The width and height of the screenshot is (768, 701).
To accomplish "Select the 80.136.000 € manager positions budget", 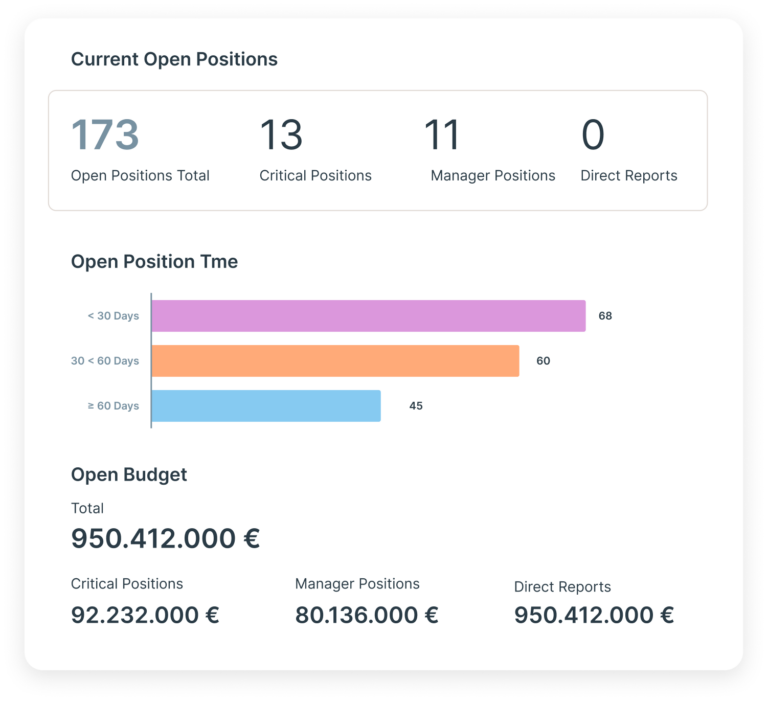I will pos(366,615).
